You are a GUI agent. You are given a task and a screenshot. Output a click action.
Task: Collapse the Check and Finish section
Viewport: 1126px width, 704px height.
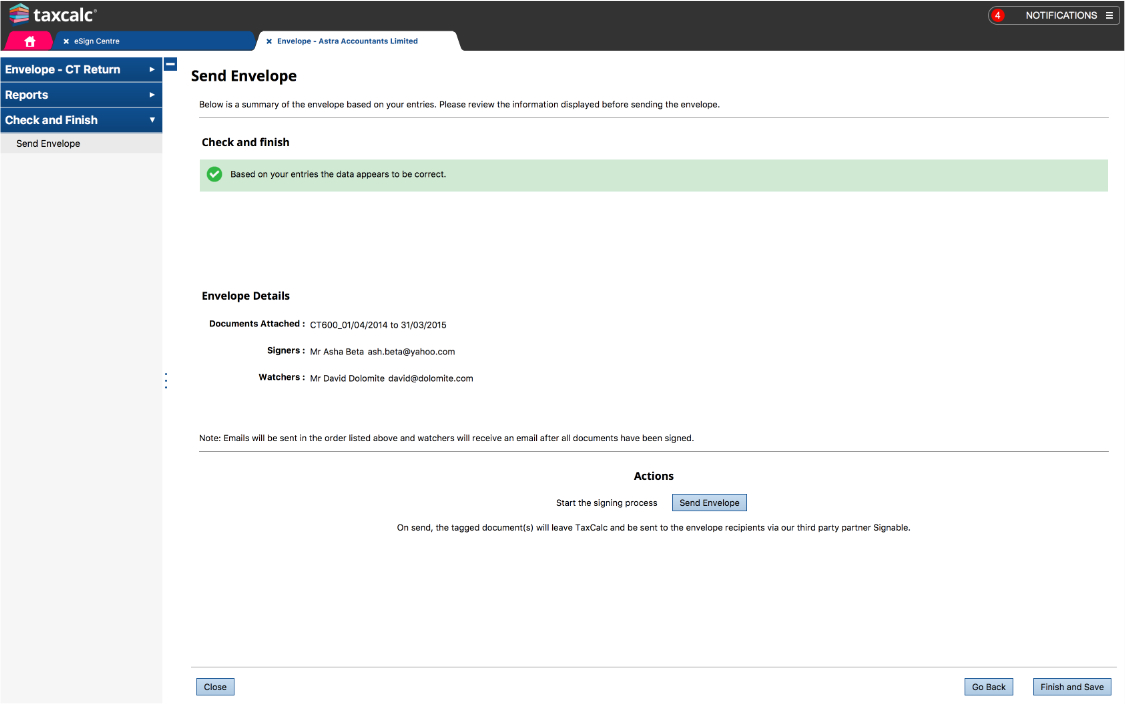click(80, 120)
